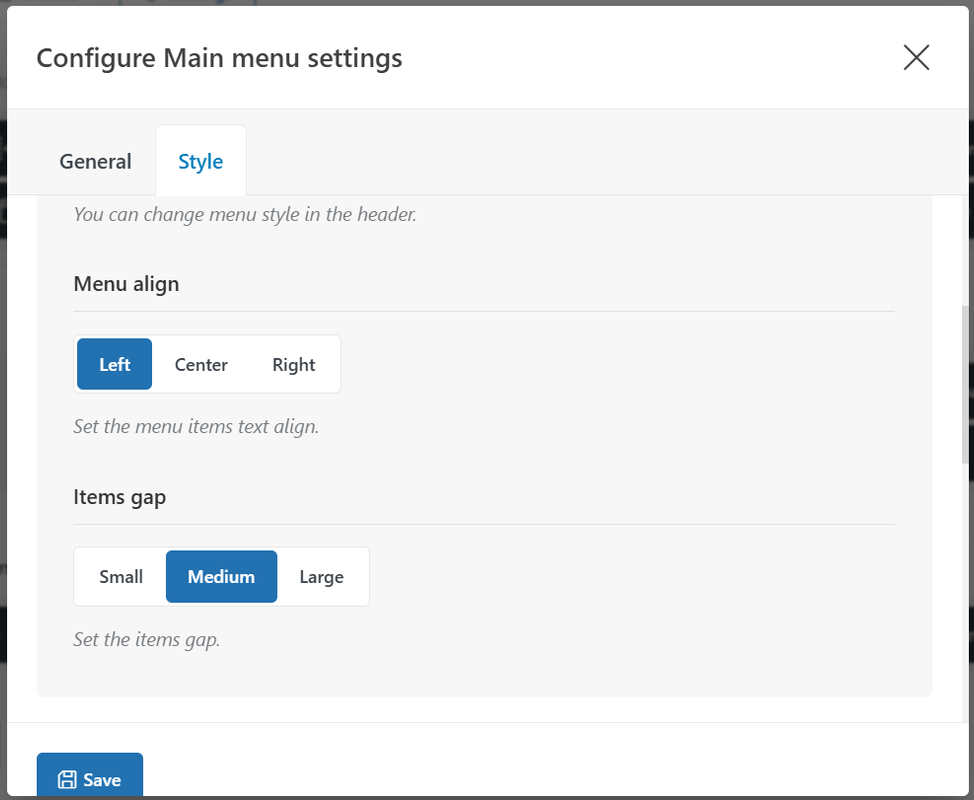
Task: Select the Style tab
Action: pos(200,161)
